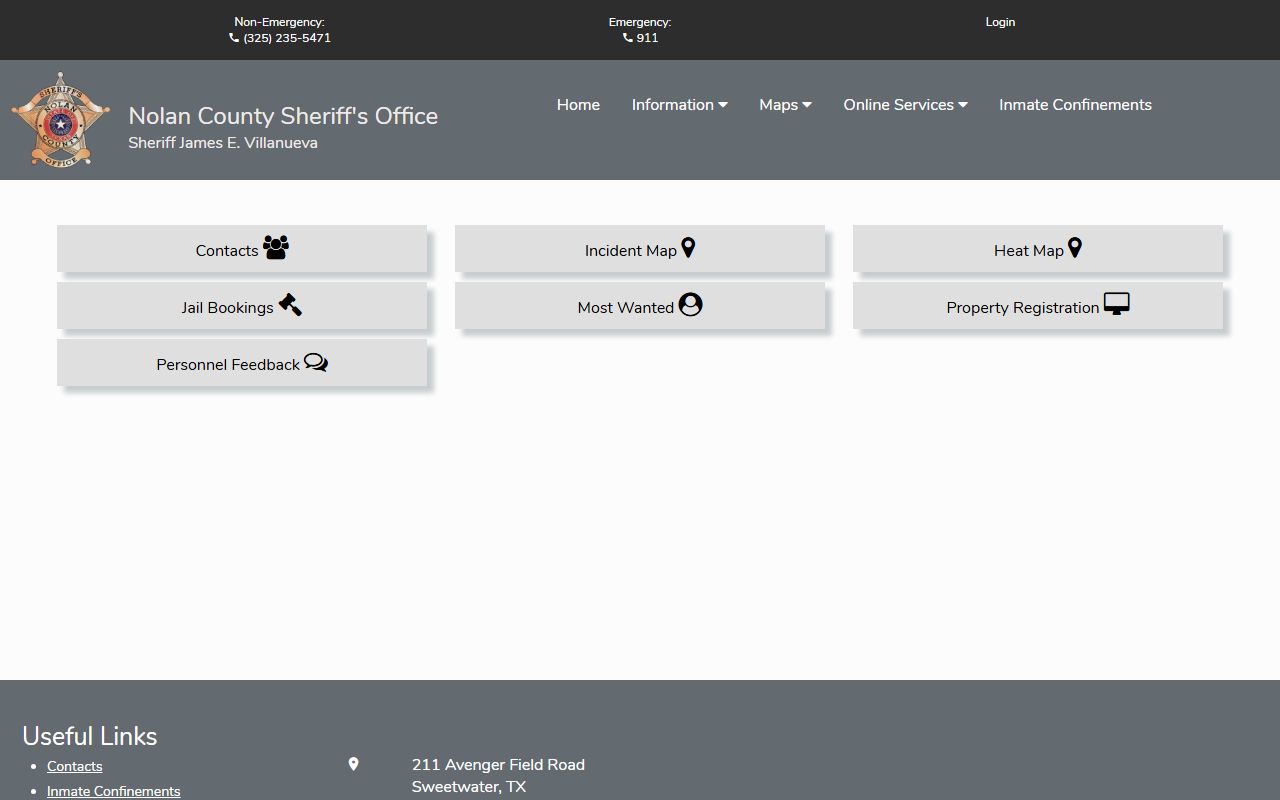Open Property Registration
The height and width of the screenshot is (800, 1280).
[1038, 306]
